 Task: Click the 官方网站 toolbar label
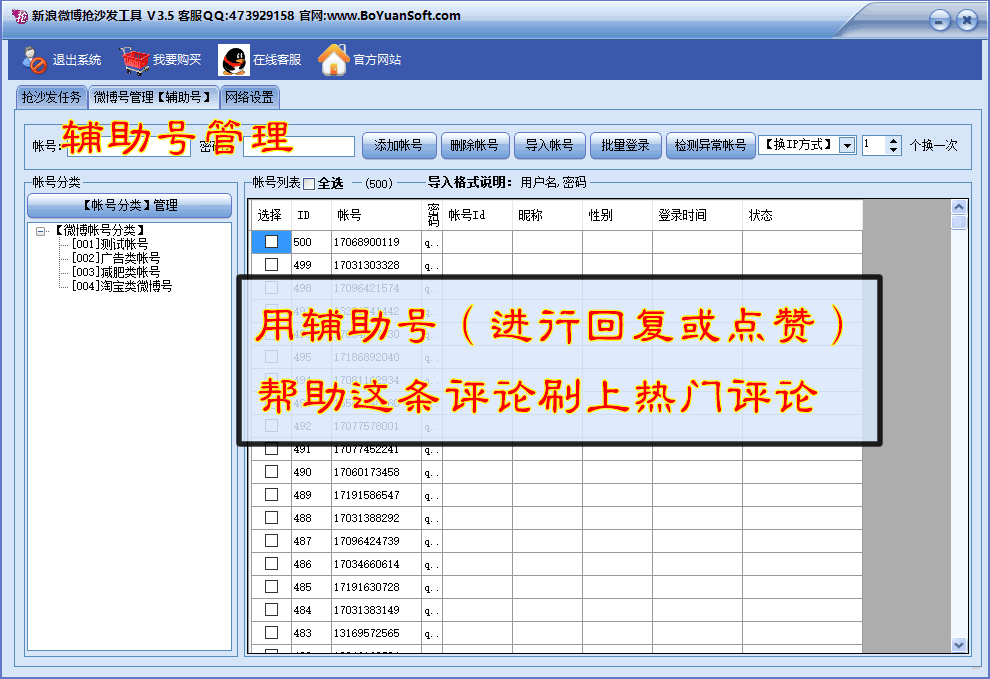coord(377,60)
